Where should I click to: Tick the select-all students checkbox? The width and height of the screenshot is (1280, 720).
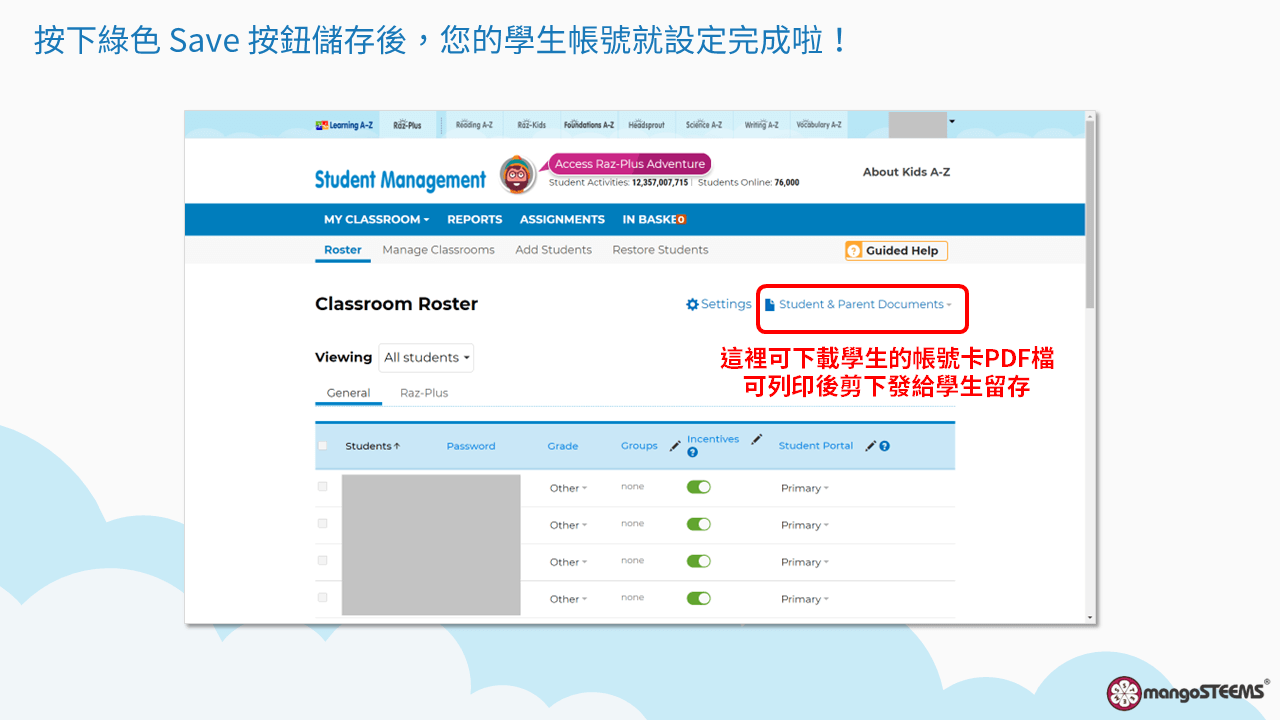(x=322, y=446)
